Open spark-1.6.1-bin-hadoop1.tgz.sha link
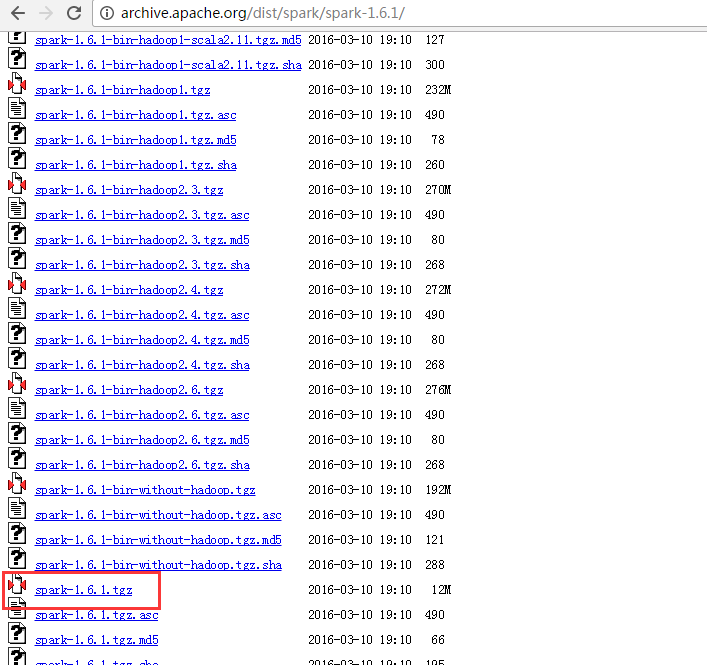This screenshot has width=707, height=665. (x=136, y=165)
